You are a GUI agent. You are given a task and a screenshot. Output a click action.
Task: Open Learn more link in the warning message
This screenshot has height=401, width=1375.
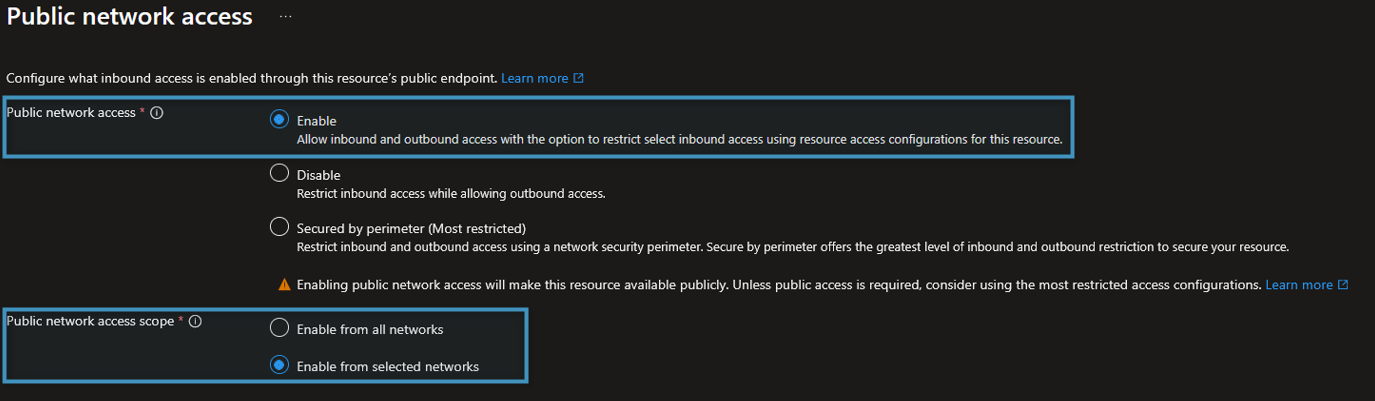click(x=1307, y=285)
